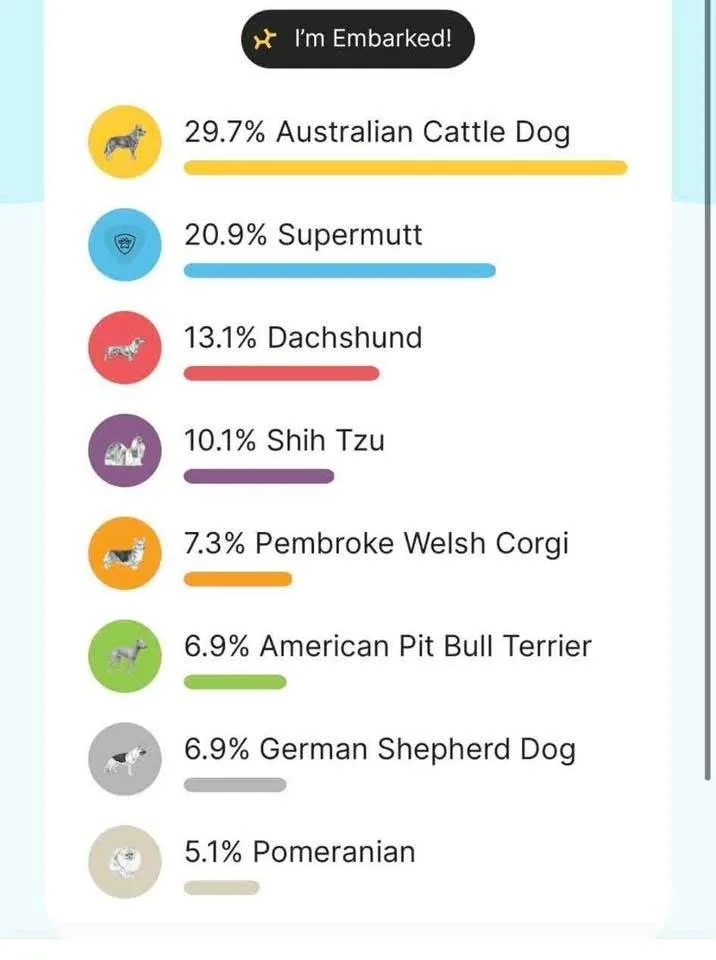Screen dimensions: 716x960
Task: Click the 6.9% American Pit Bull Terrier label
Action: tap(388, 646)
